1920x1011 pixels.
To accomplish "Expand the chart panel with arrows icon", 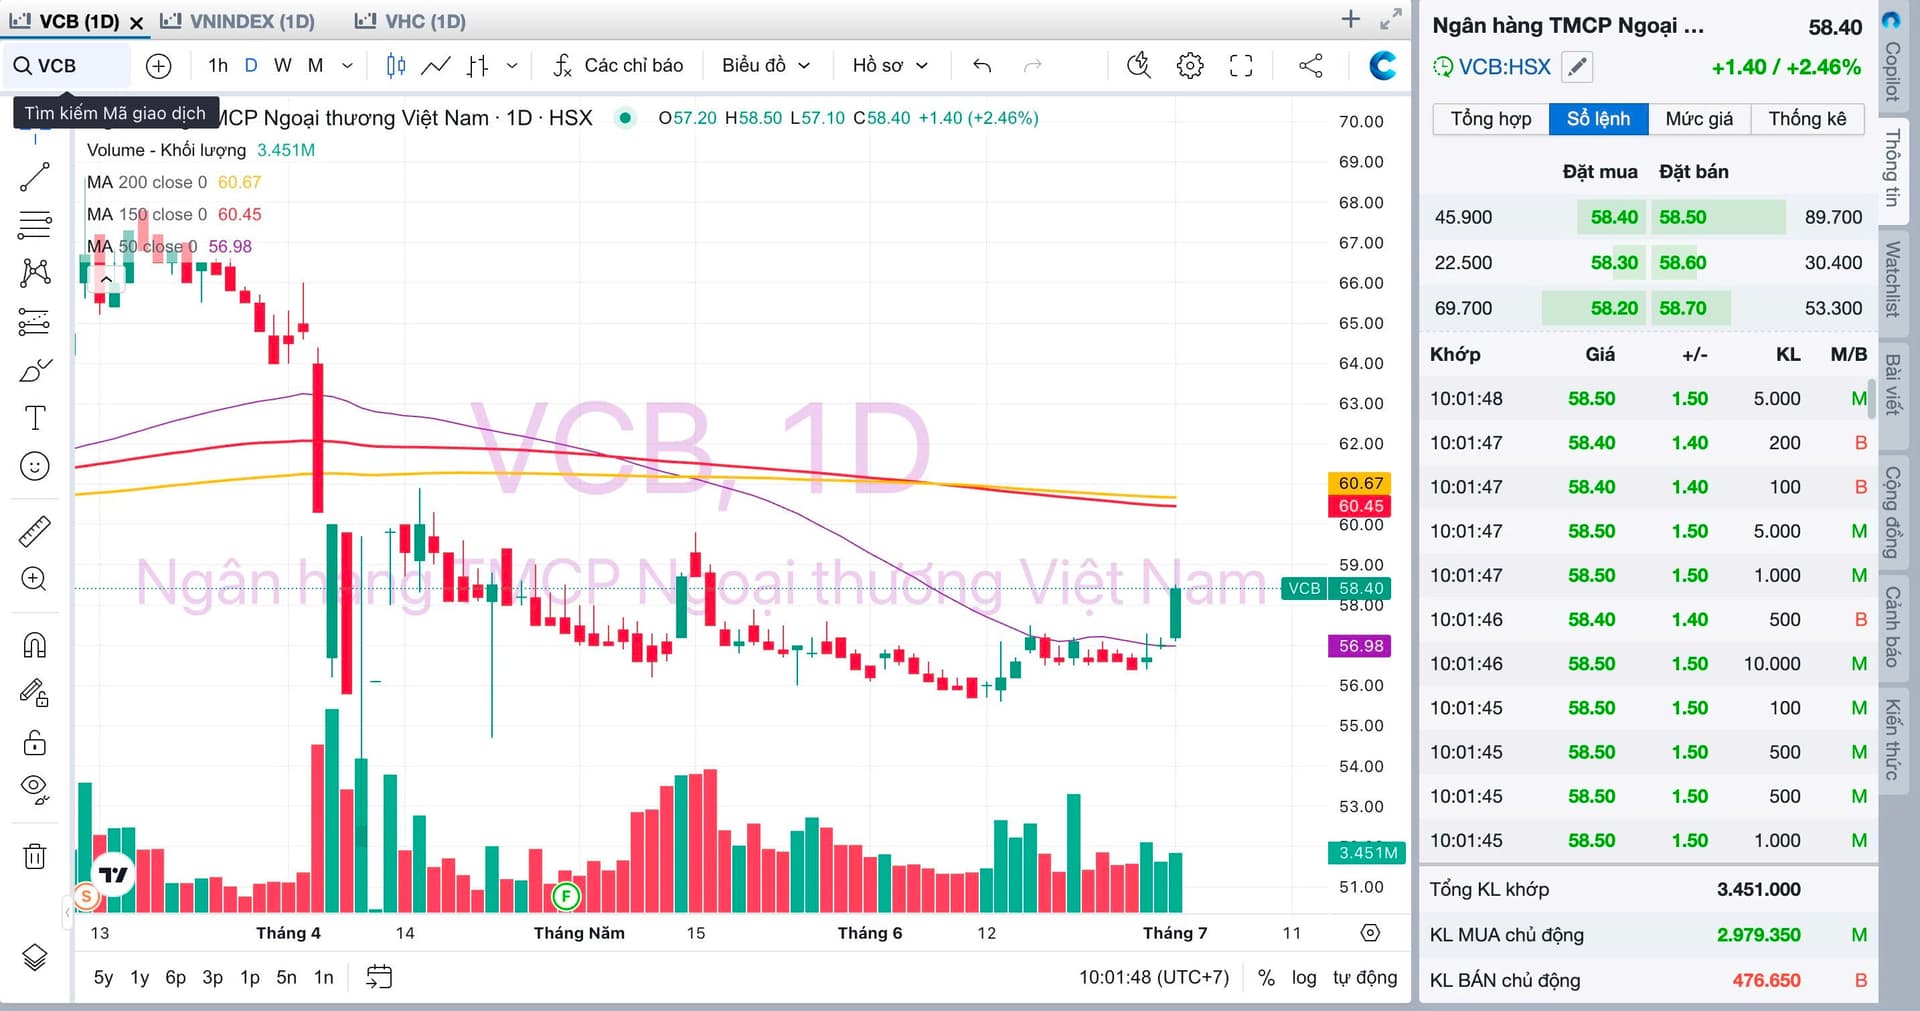I will tap(1391, 19).
